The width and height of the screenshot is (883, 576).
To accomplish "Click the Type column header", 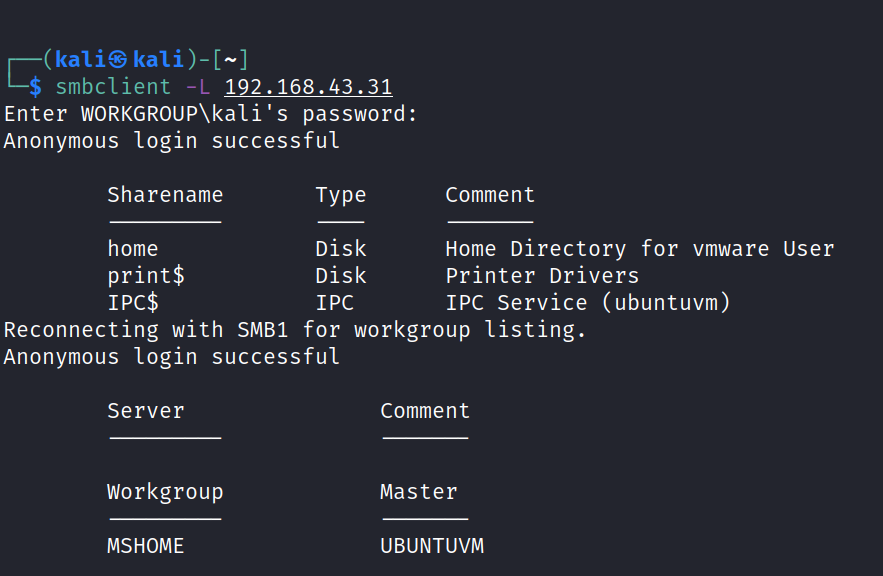I will [x=340, y=195].
